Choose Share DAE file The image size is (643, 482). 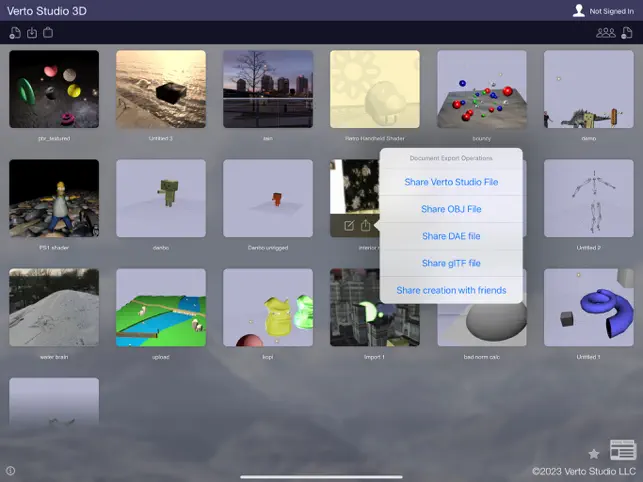click(x=451, y=236)
